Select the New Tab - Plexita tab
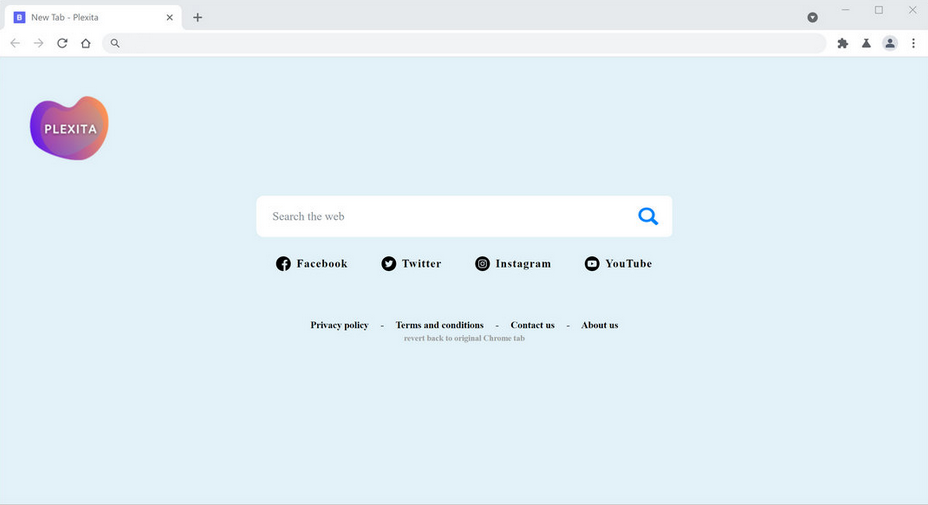The width and height of the screenshot is (928, 505). click(x=93, y=17)
